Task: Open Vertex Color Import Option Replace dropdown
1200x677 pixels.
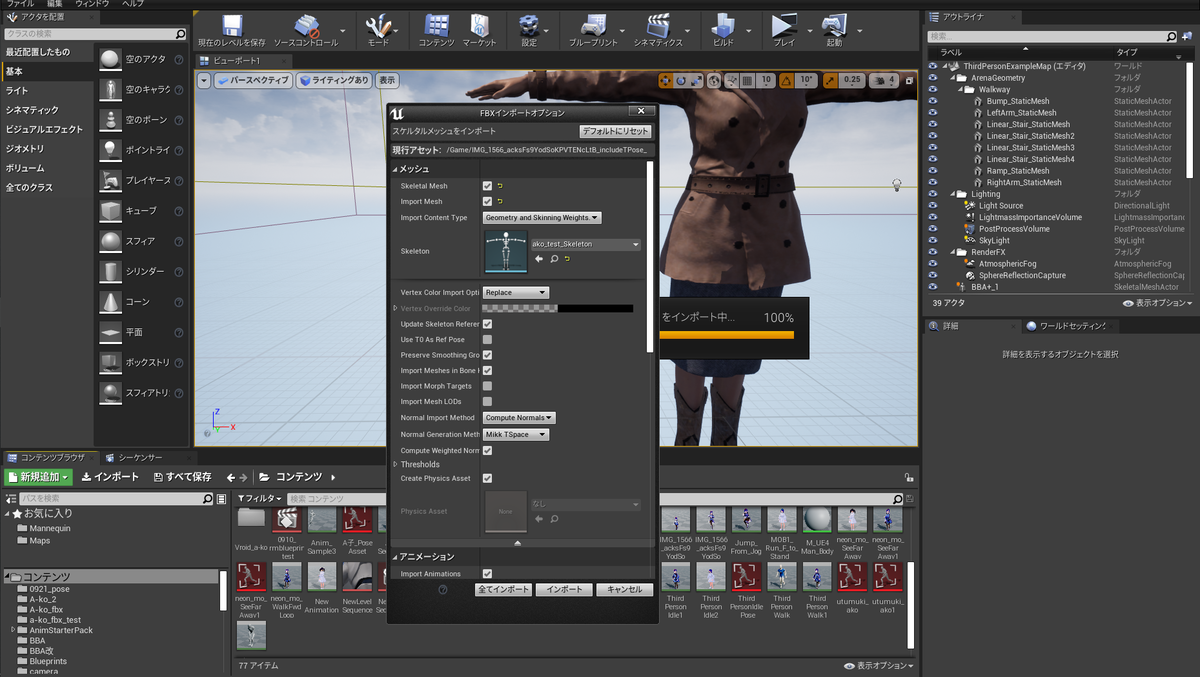Action: pos(516,293)
